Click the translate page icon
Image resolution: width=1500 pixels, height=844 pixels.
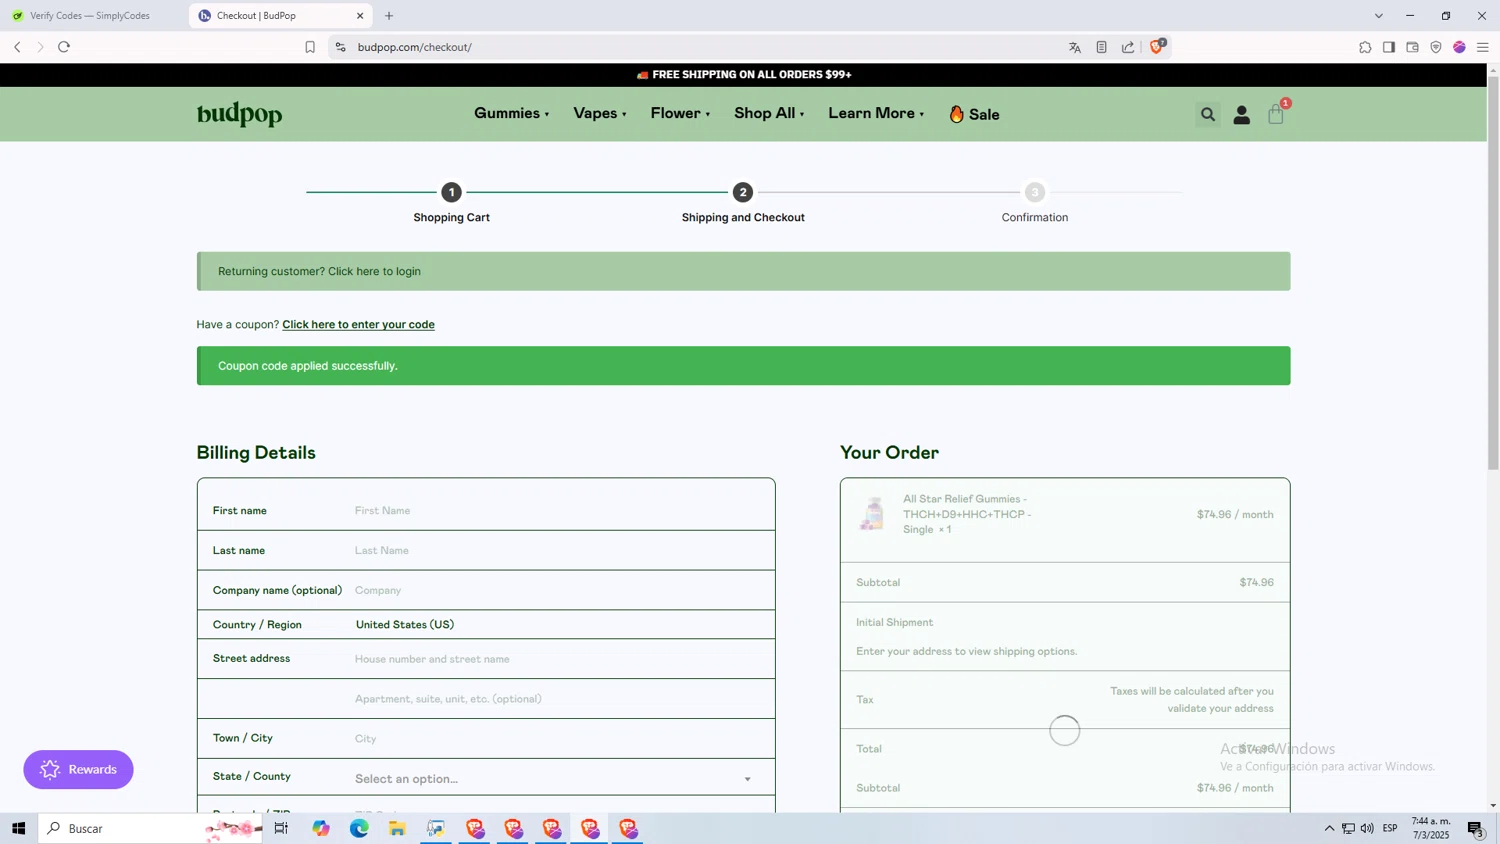pyautogui.click(x=1075, y=47)
